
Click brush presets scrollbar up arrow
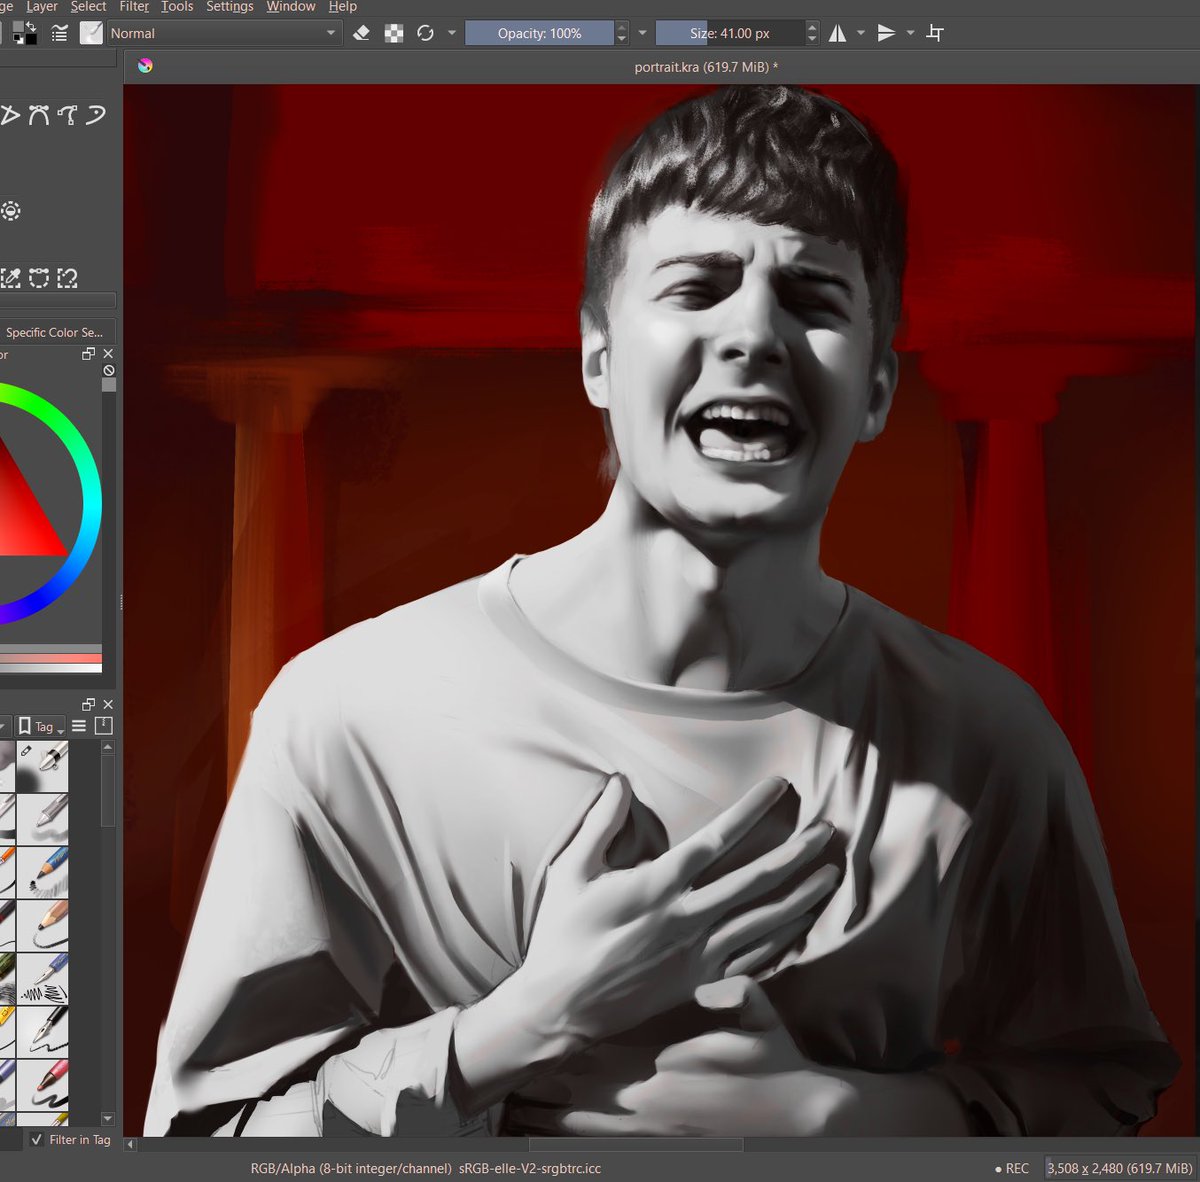[x=108, y=747]
